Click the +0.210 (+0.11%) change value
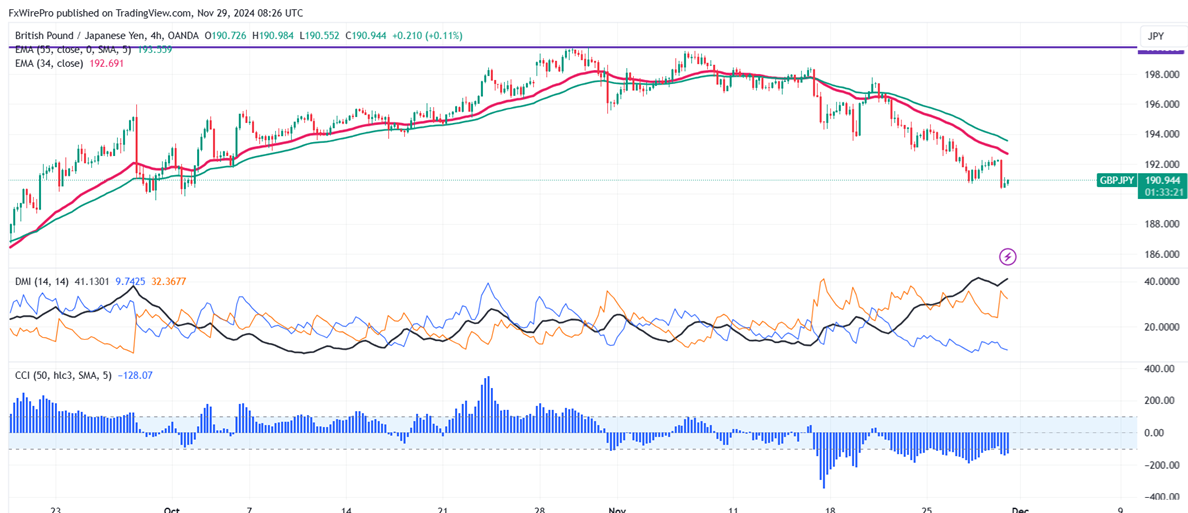 (x=429, y=36)
